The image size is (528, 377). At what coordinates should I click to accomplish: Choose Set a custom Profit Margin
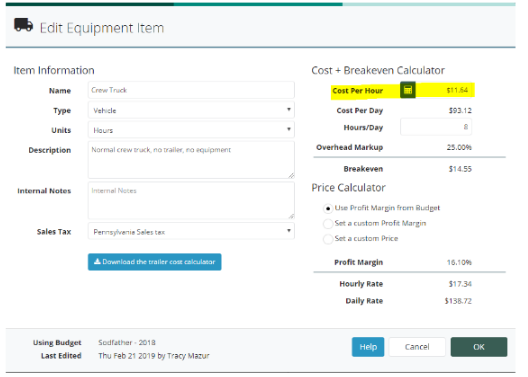[328, 224]
